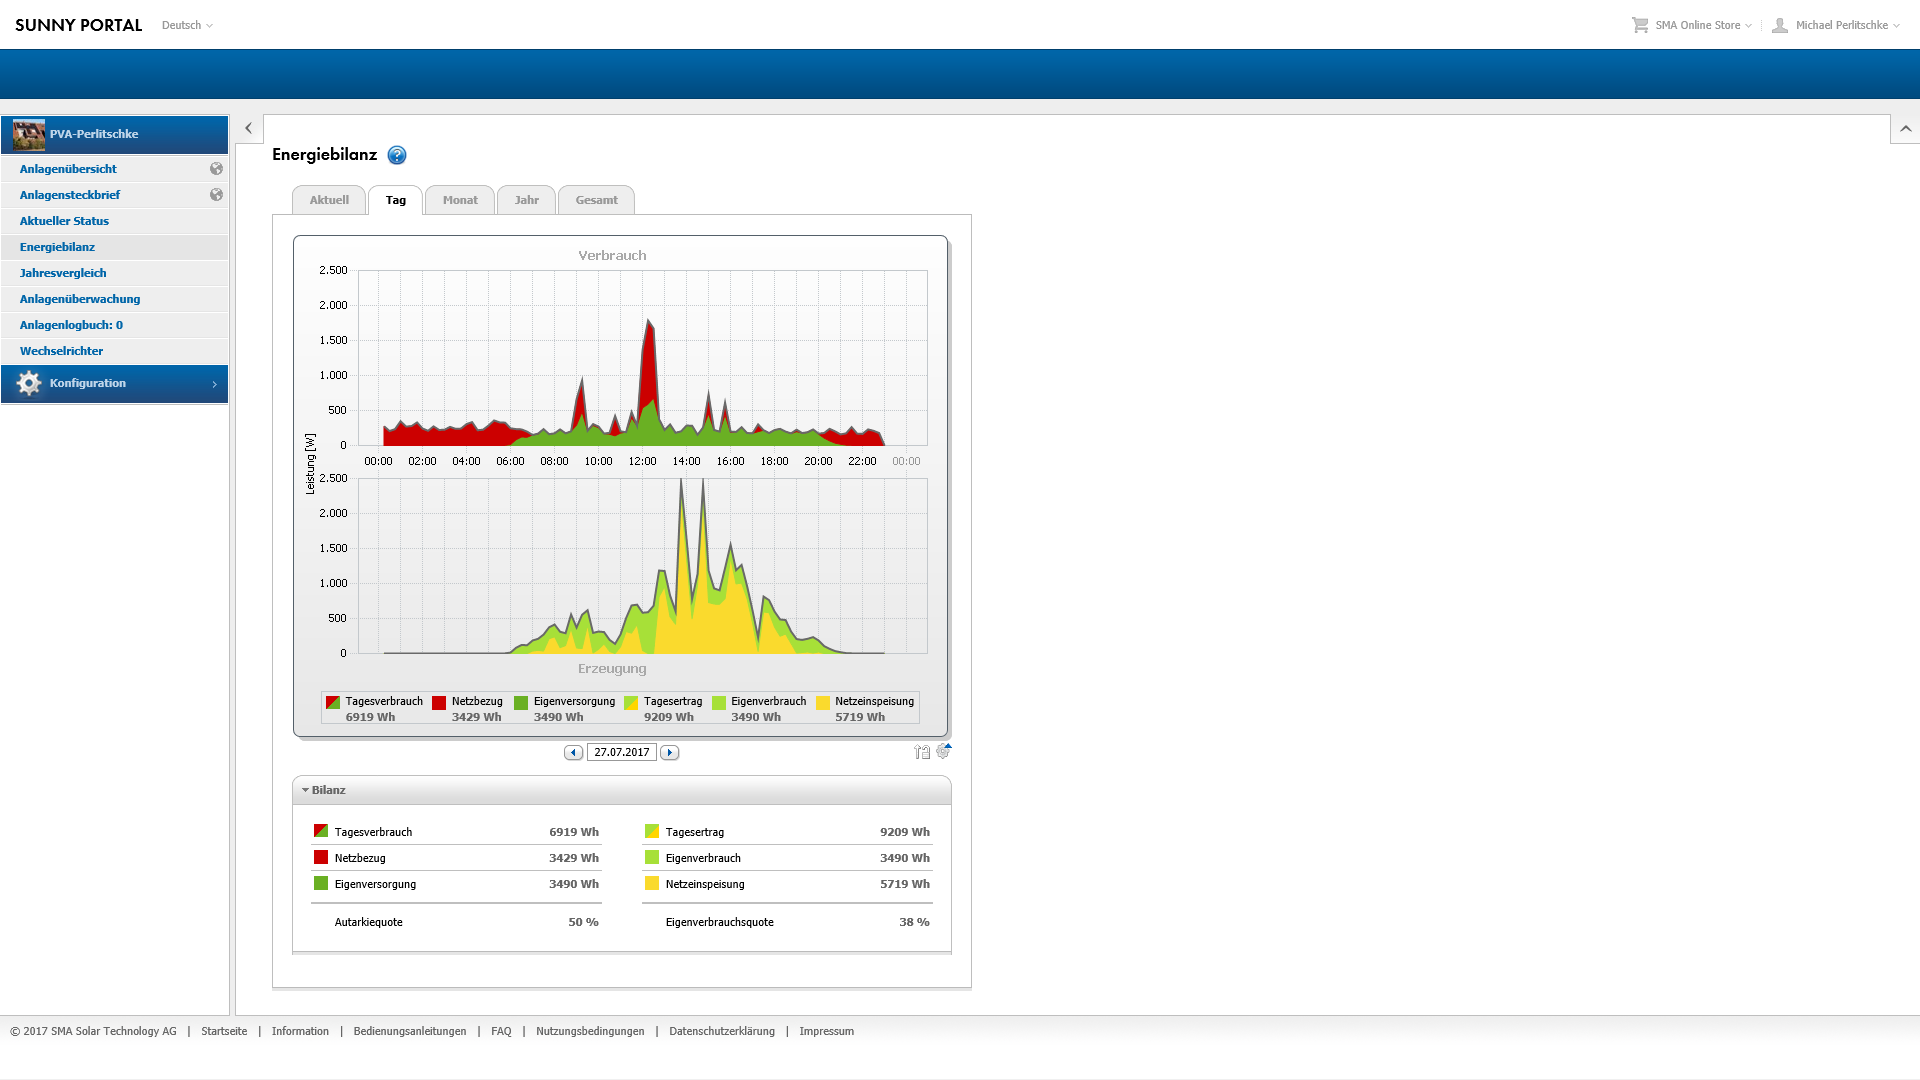Image resolution: width=1920 pixels, height=1080 pixels.
Task: Click the date field showing 27.07.2017
Action: click(x=621, y=753)
